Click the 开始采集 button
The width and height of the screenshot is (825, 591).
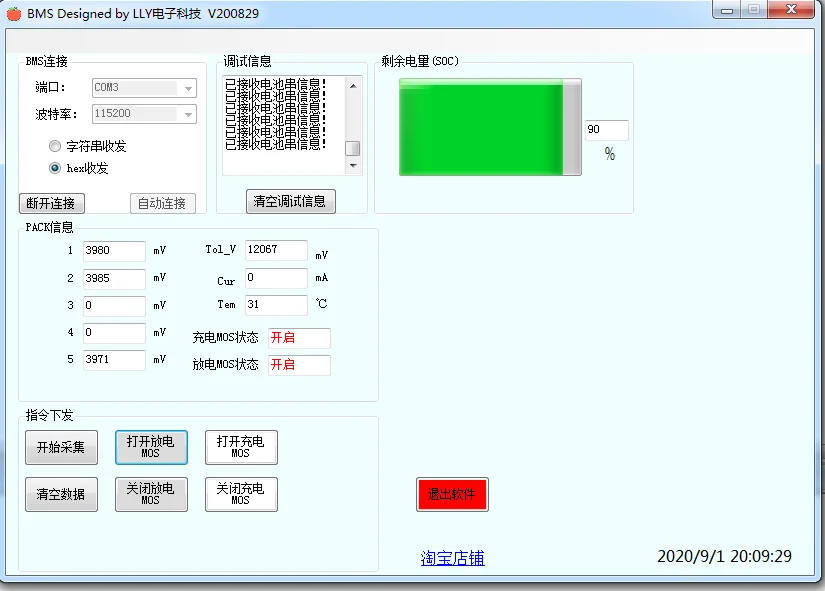[61, 447]
